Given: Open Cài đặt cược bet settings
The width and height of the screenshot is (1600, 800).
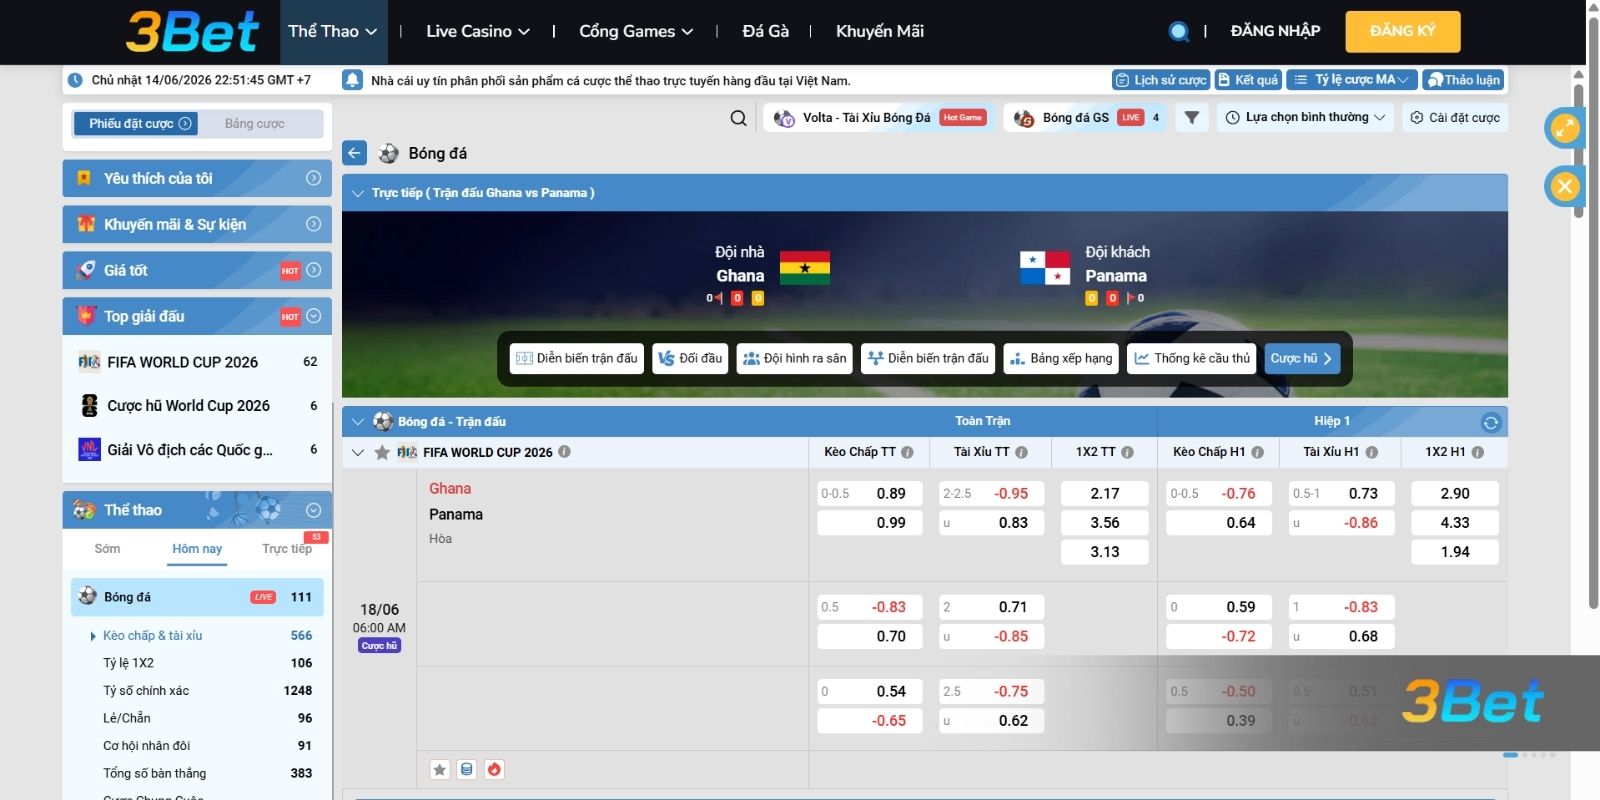Looking at the screenshot, I should pos(1454,118).
